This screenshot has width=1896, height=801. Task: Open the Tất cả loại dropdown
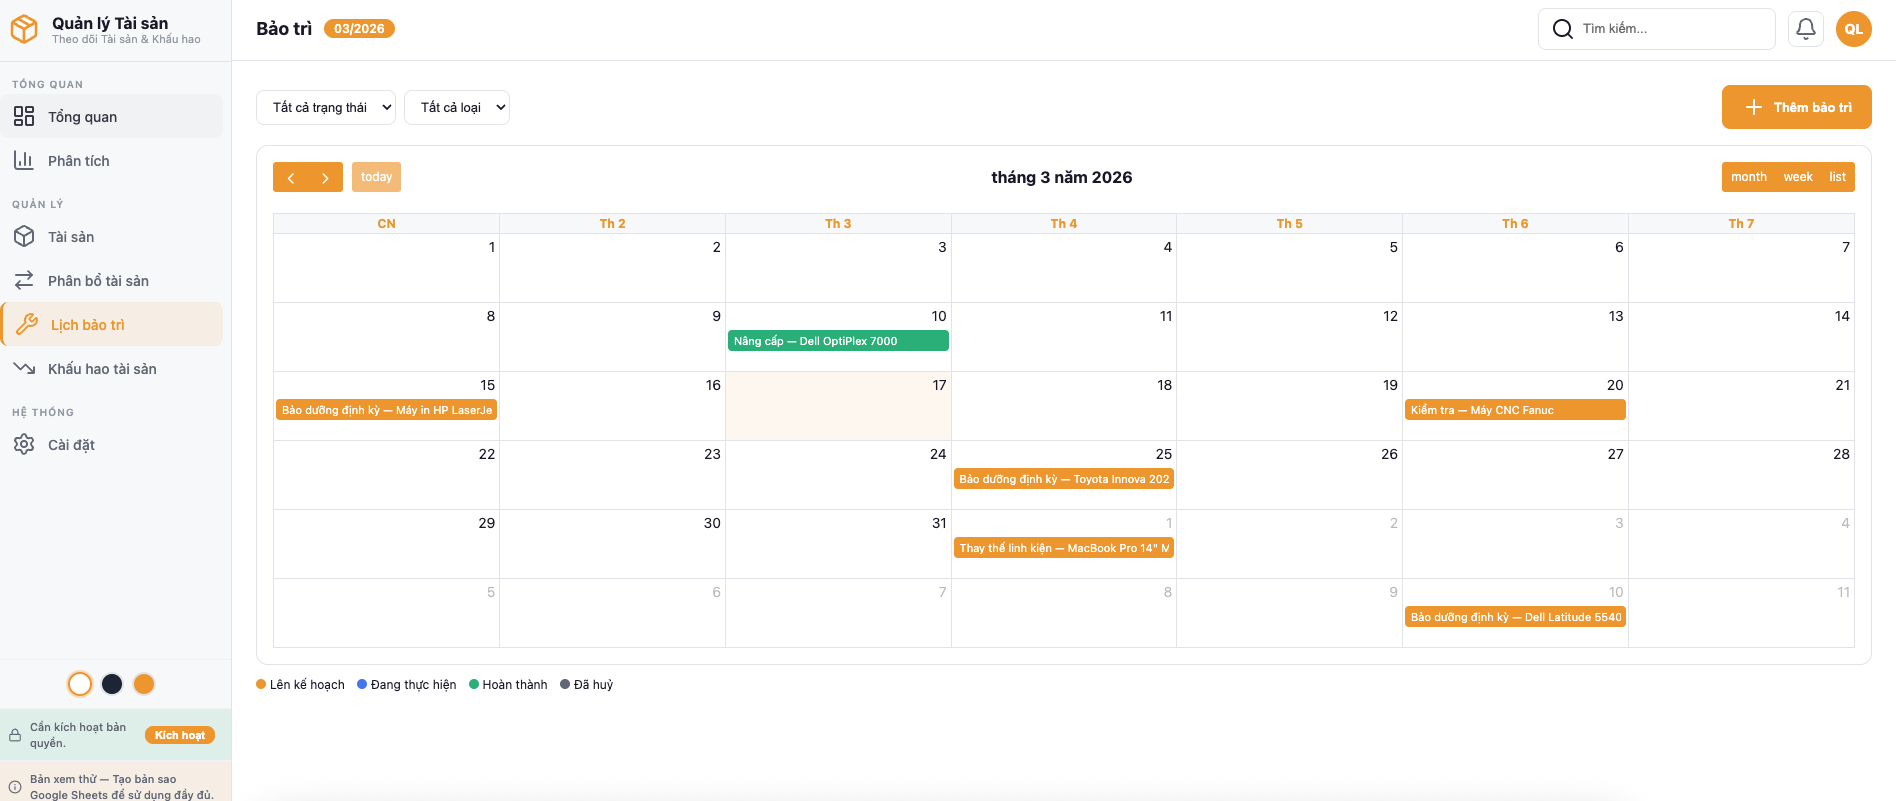click(457, 108)
